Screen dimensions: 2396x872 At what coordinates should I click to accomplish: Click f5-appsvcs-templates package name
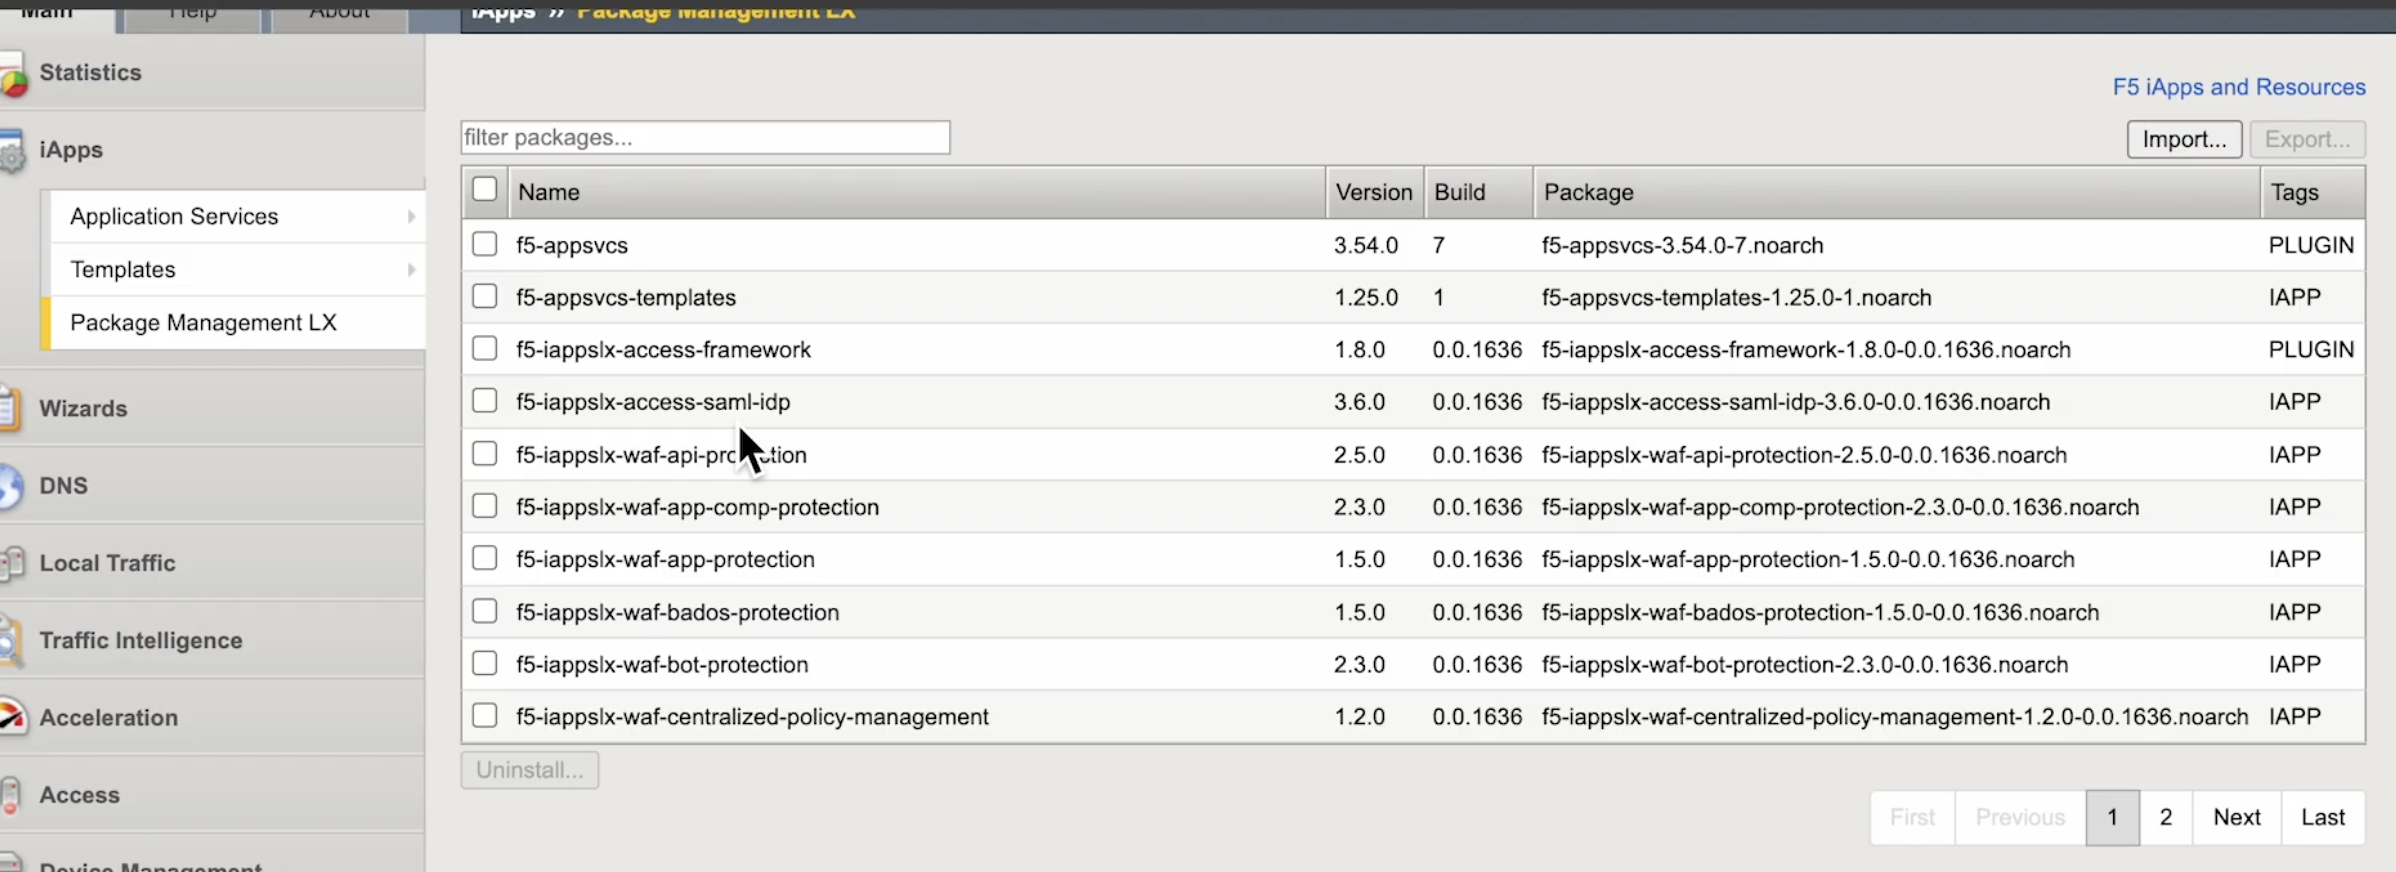pyautogui.click(x=626, y=297)
